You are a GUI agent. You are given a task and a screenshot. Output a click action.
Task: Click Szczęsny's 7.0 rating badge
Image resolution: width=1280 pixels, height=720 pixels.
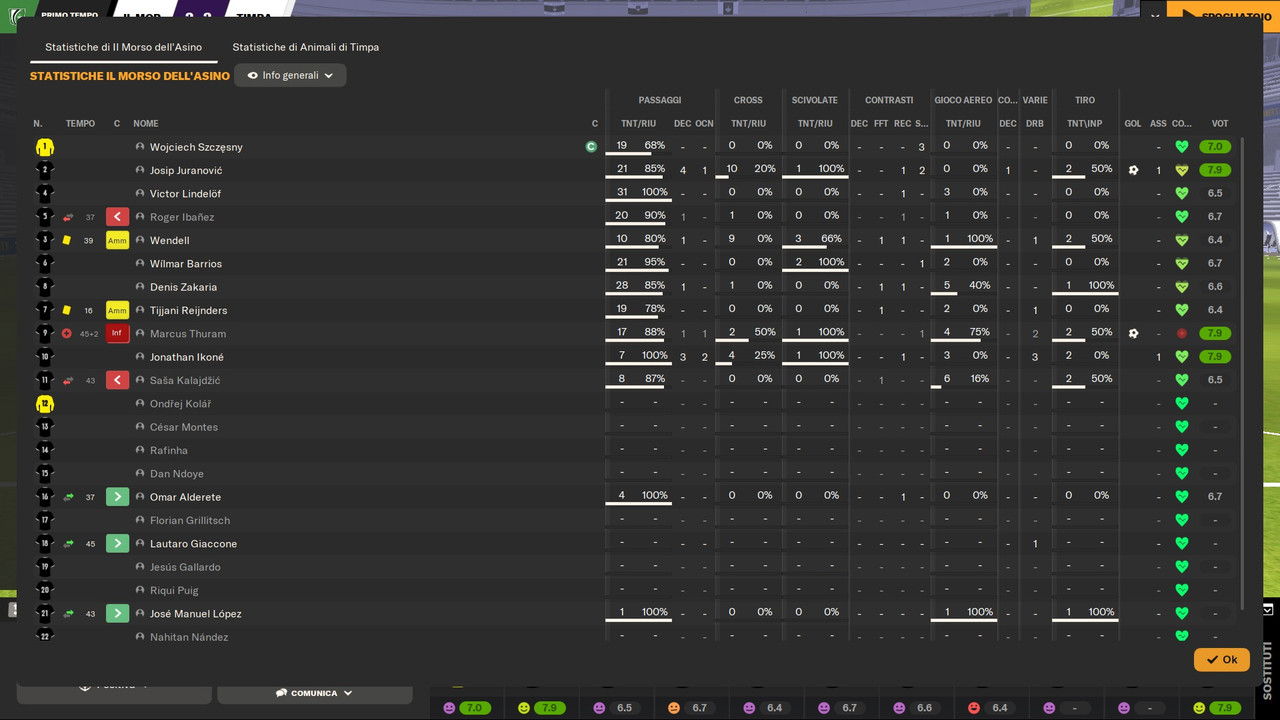pos(1215,147)
